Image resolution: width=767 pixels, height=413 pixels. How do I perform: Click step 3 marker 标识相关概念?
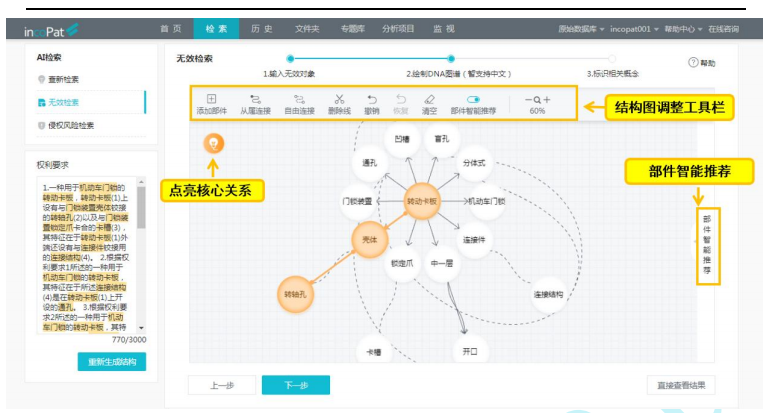tap(612, 59)
